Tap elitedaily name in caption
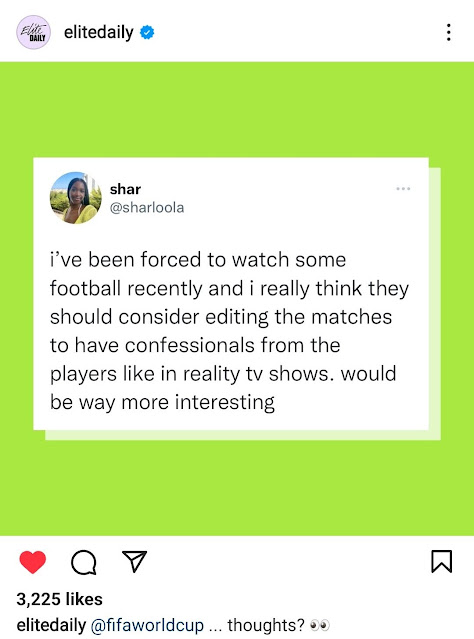The image size is (474, 639). 51,625
